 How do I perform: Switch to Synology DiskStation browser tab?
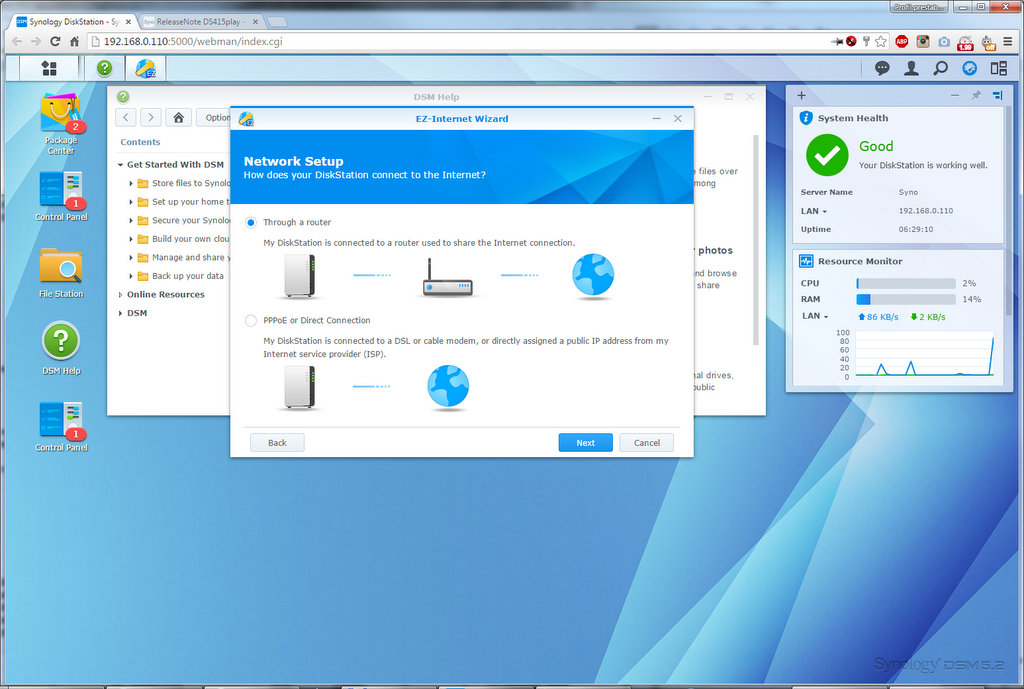72,22
